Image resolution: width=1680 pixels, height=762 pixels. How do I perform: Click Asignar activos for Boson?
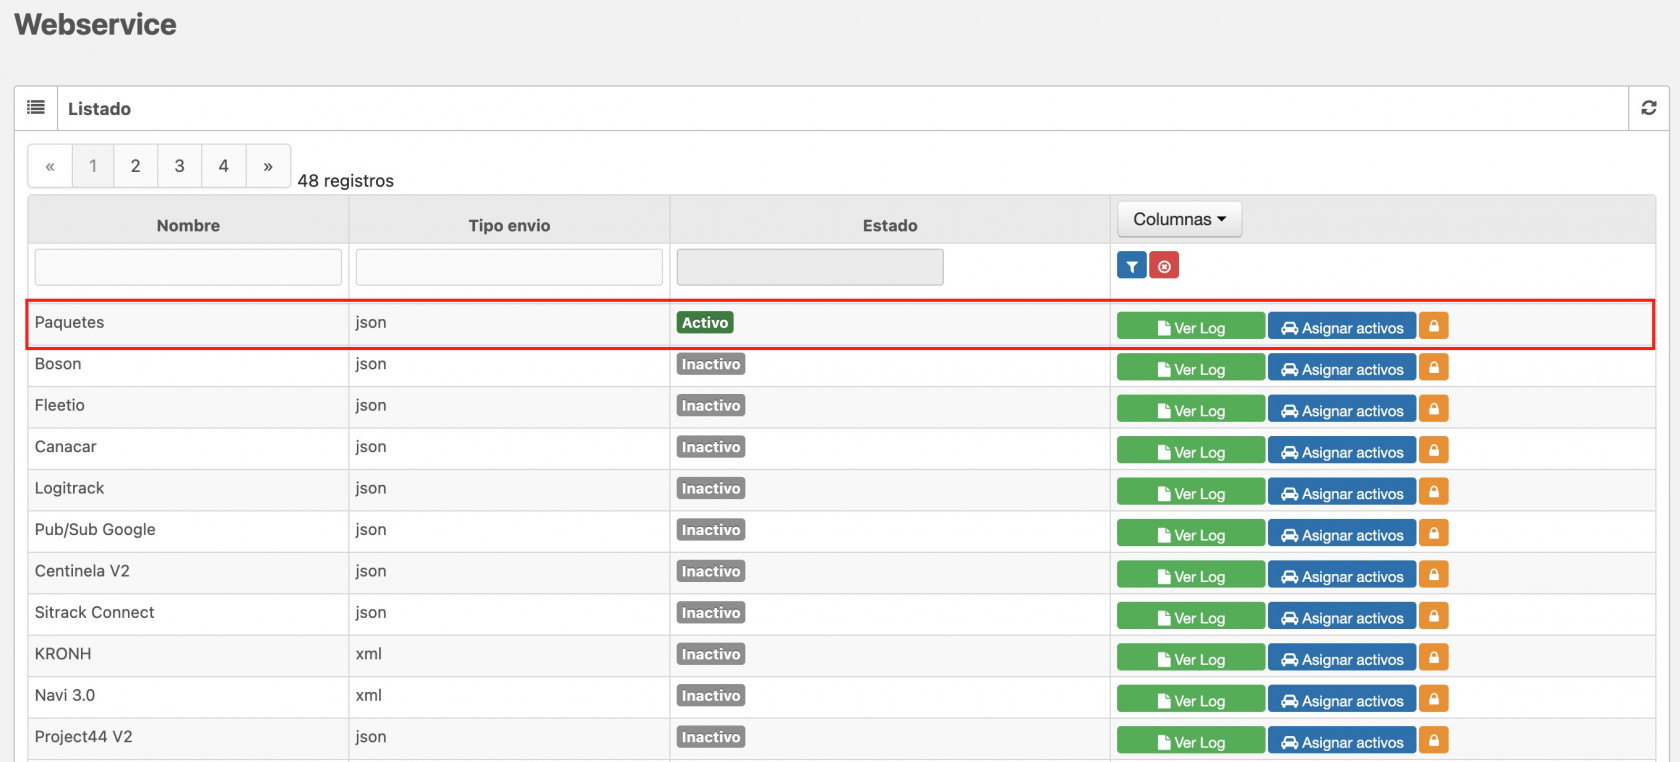1342,369
